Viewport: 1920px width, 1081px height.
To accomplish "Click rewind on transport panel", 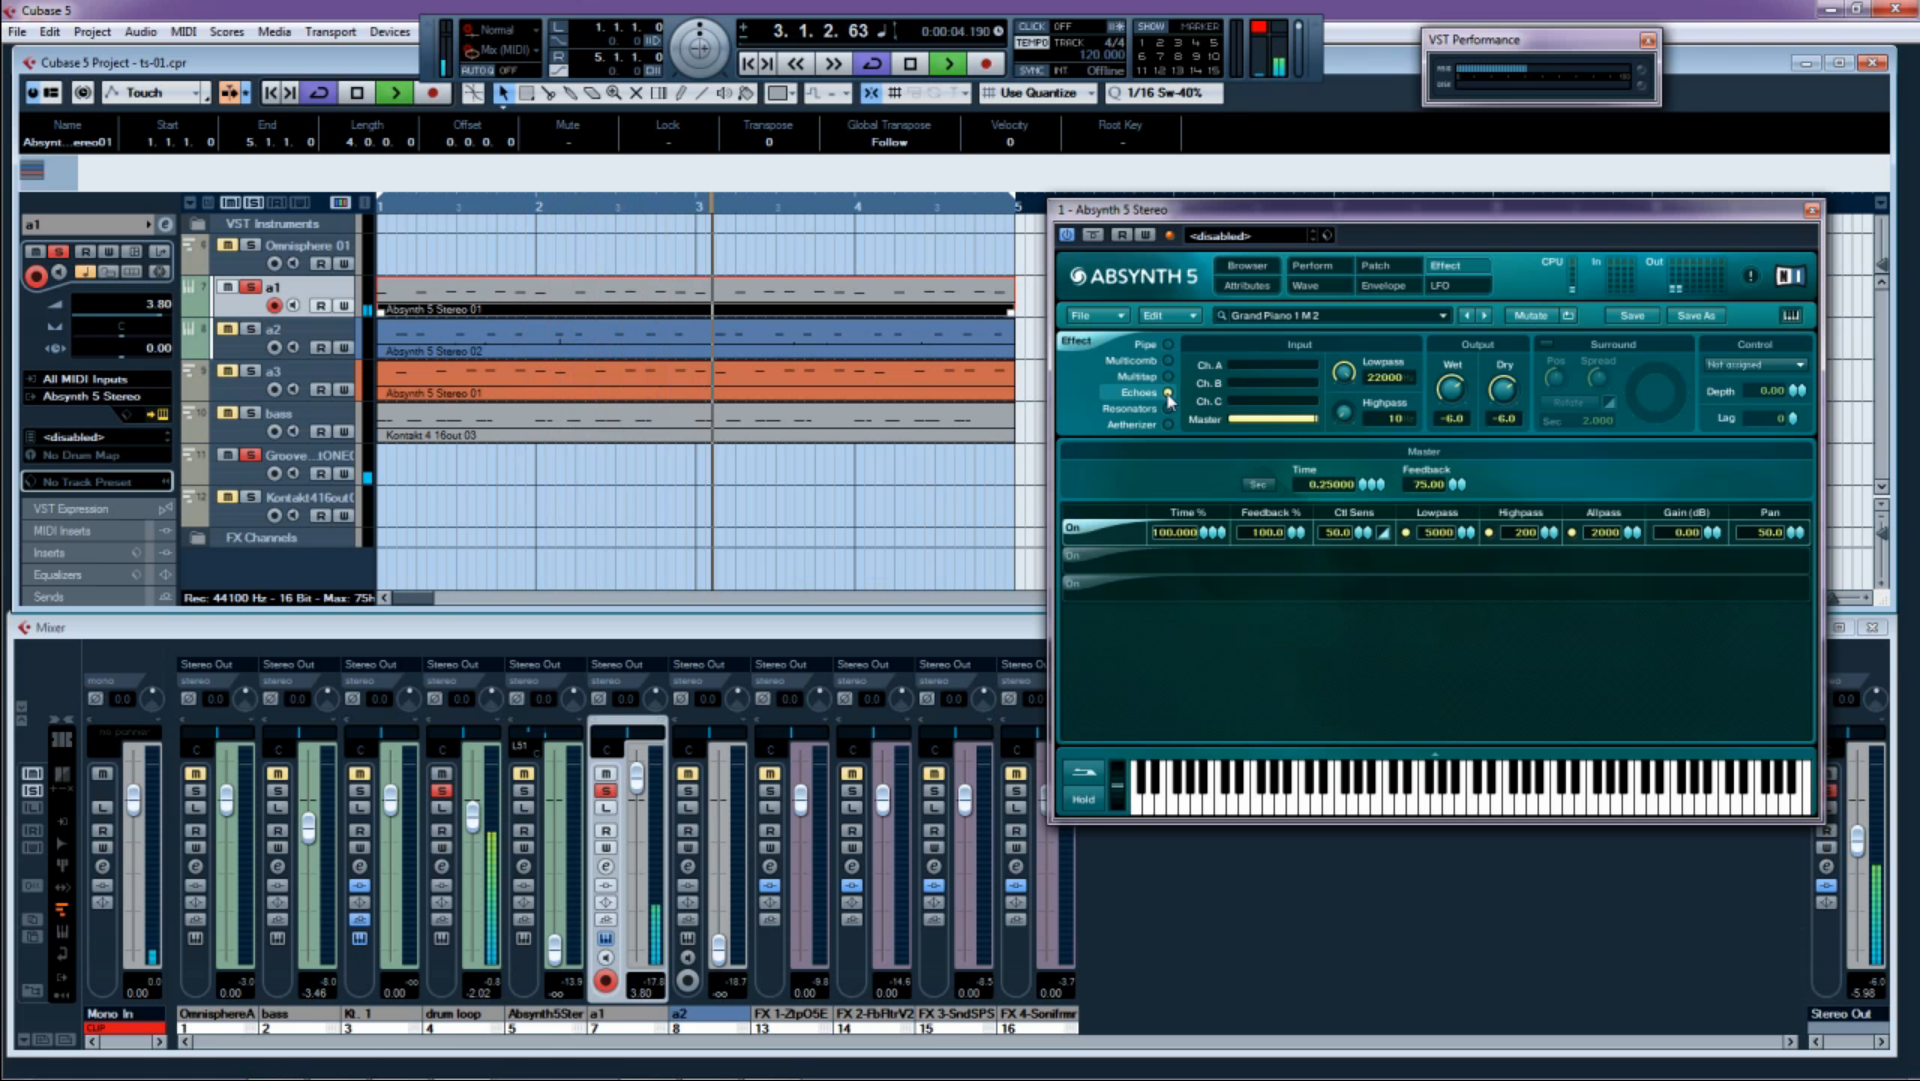I will 796,64.
